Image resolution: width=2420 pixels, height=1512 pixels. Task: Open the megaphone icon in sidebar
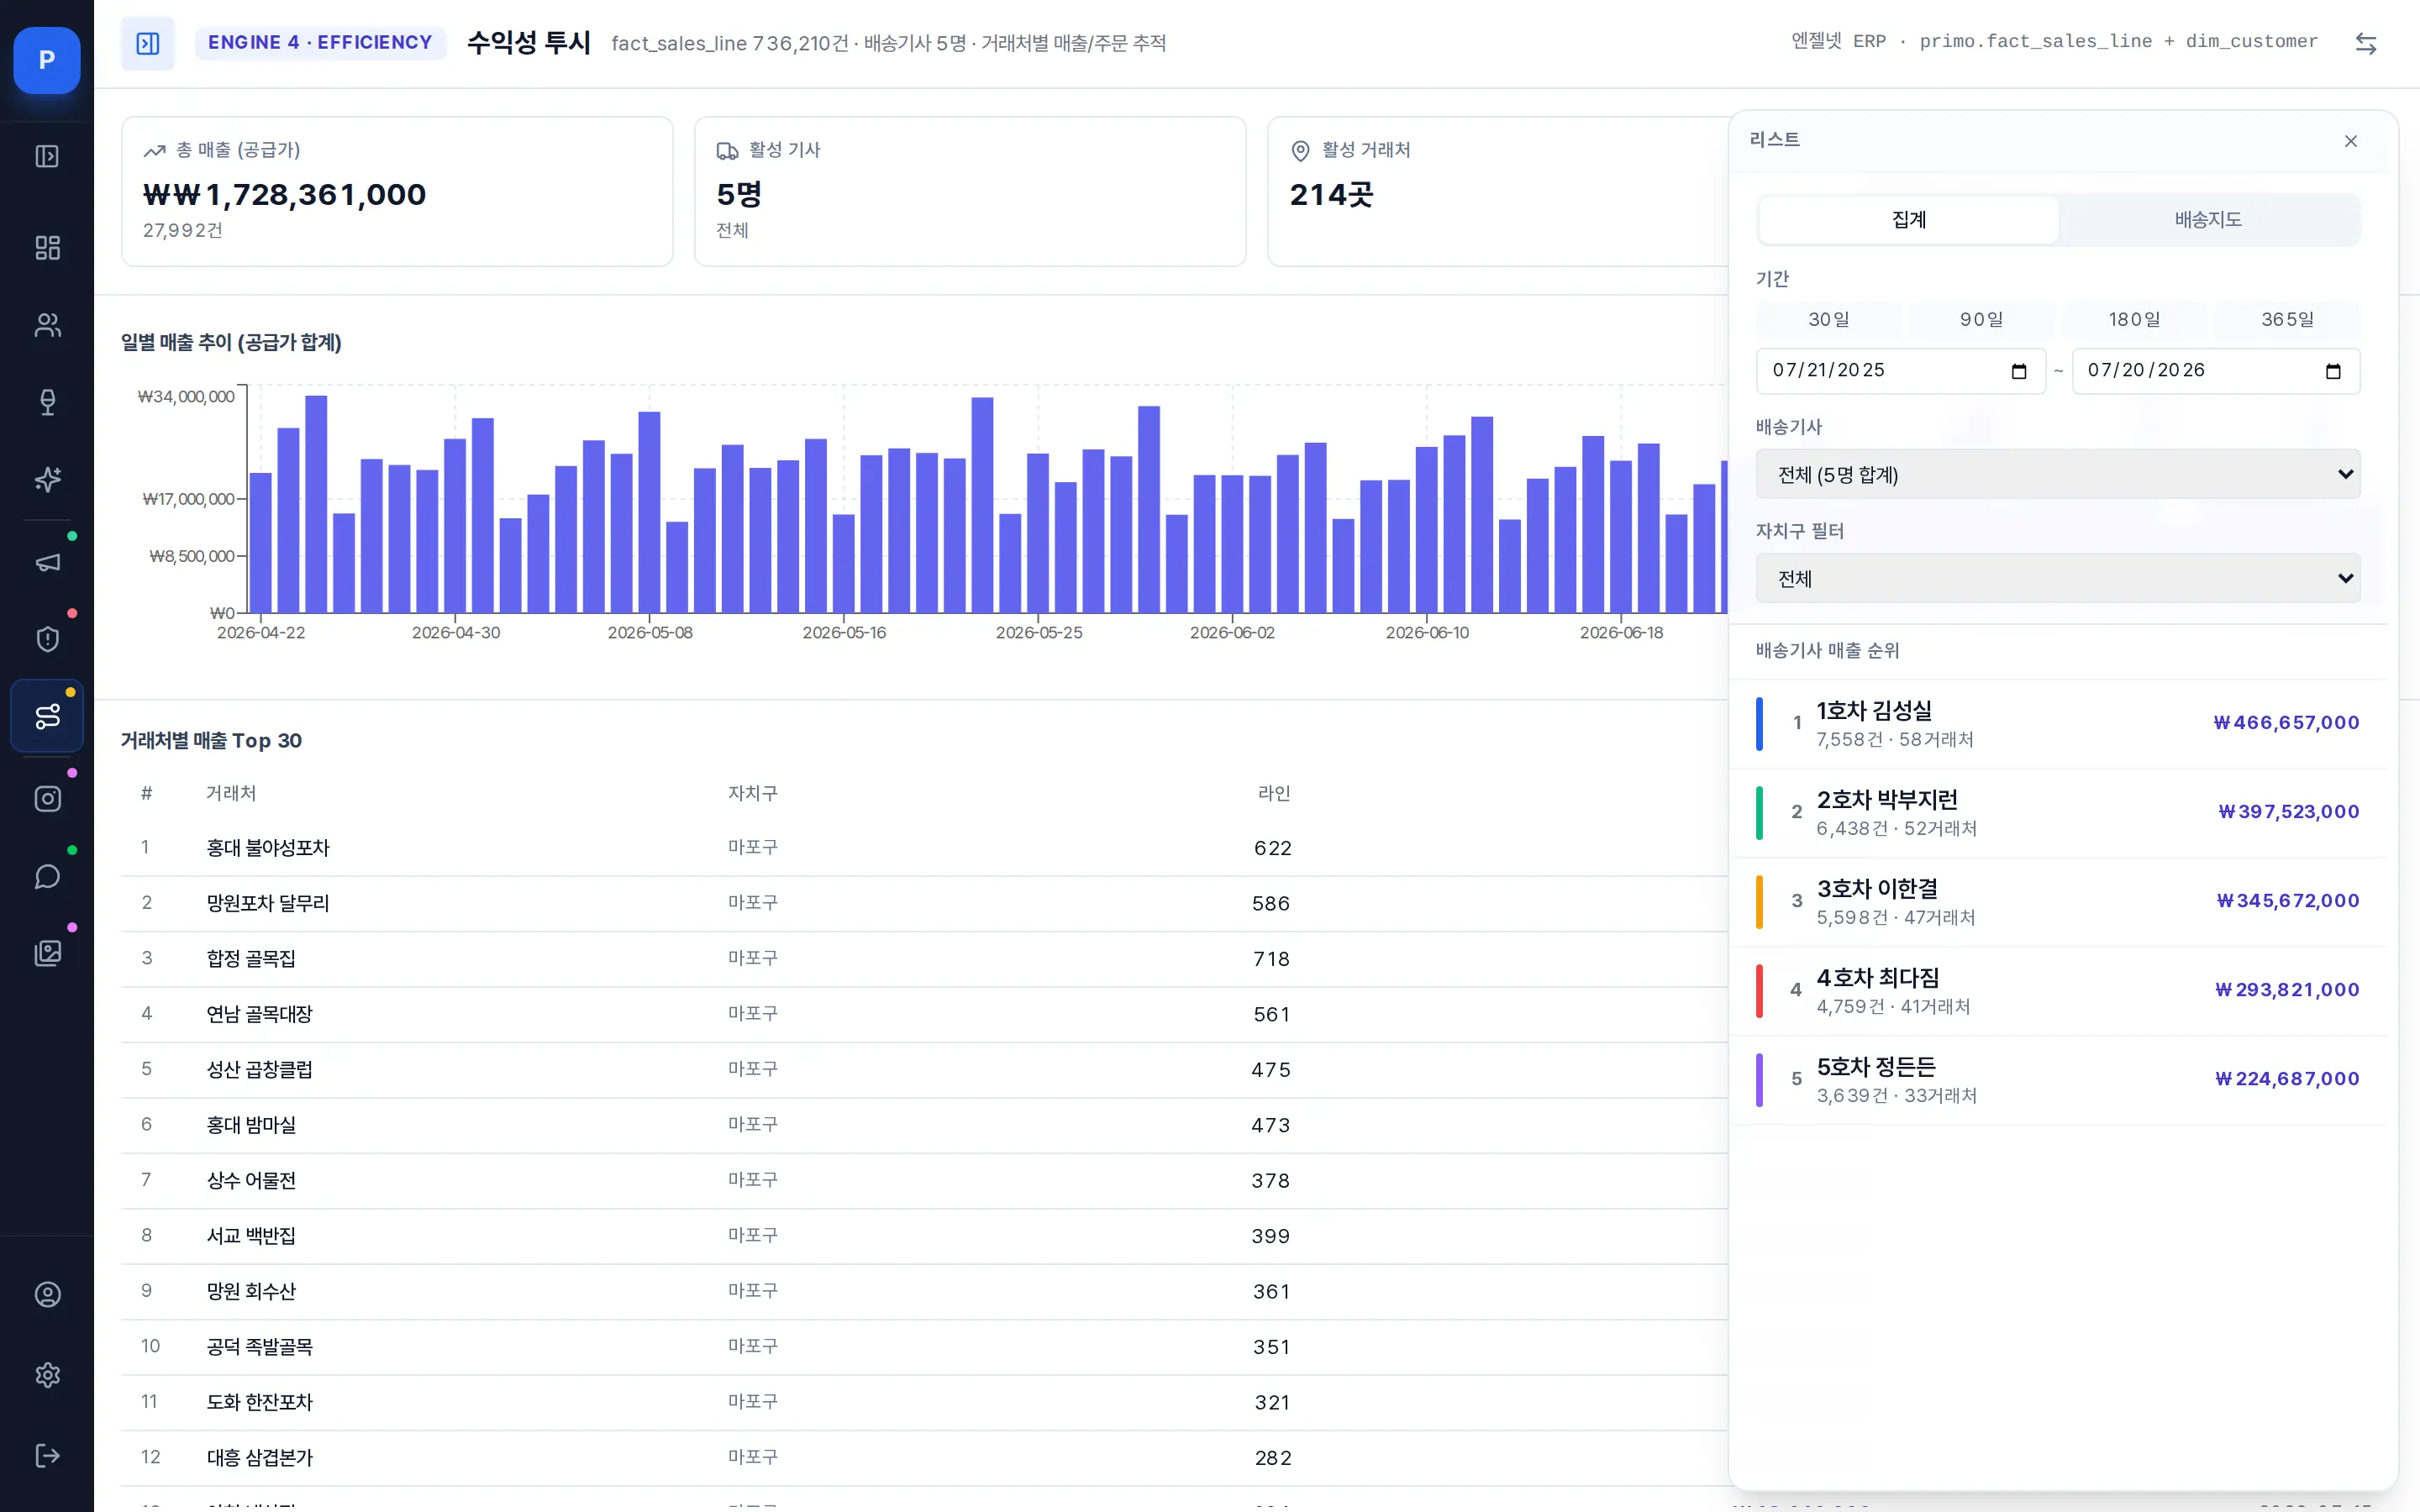click(x=47, y=562)
